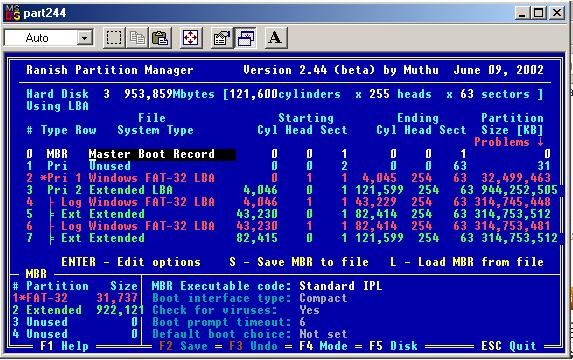This screenshot has width=573, height=360.
Task: Click the Ranish Partition Manager title
Action: point(110,70)
